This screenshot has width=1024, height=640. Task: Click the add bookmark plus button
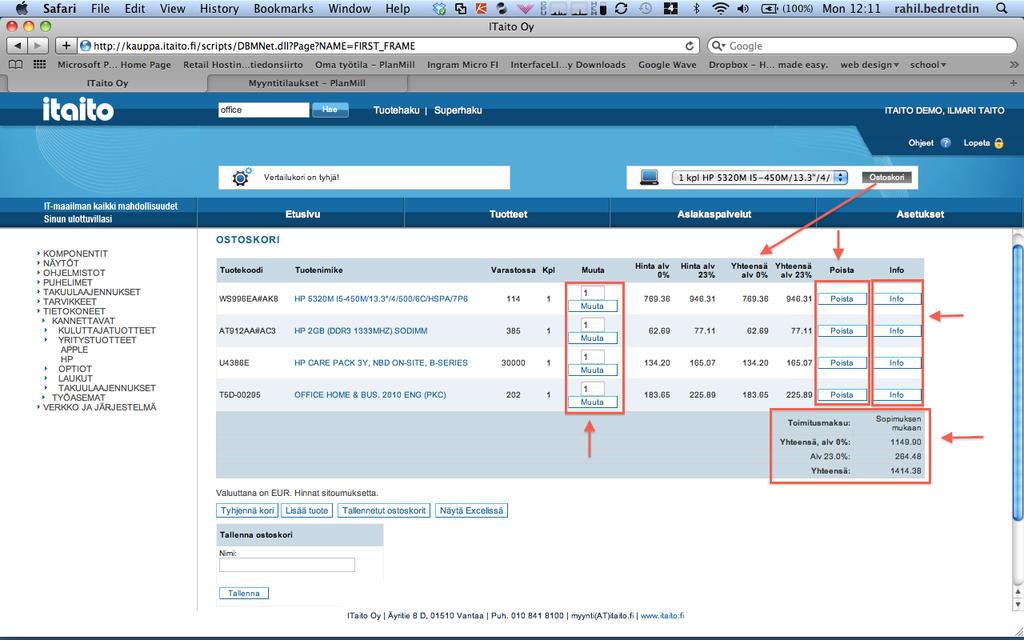[65, 46]
